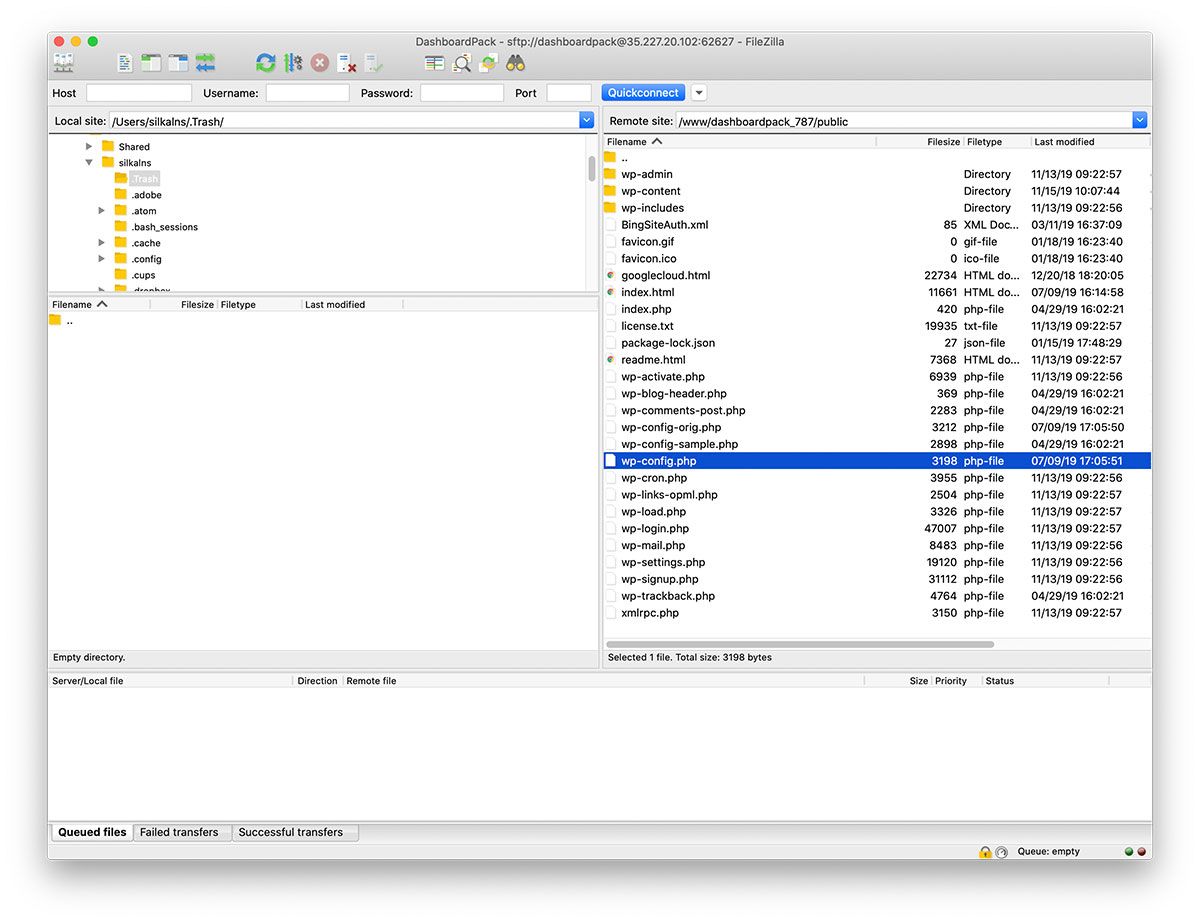The image size is (1200, 922).
Task: Toggle processing of transfer queue
Action: point(293,63)
